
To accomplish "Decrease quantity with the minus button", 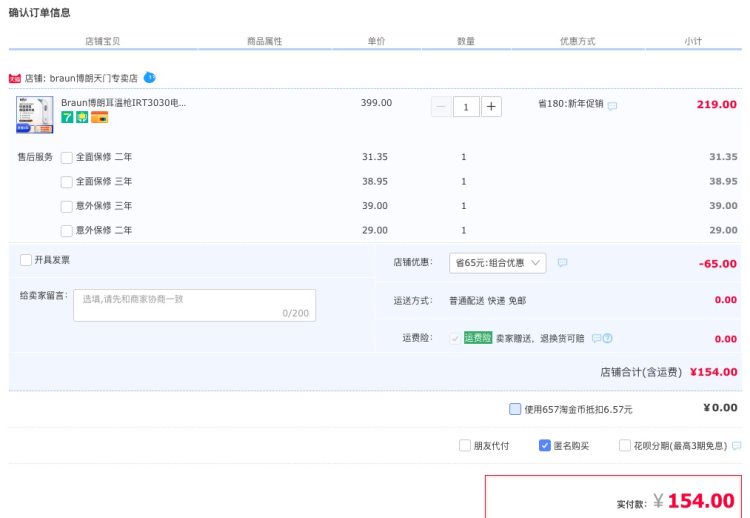I will point(441,107).
